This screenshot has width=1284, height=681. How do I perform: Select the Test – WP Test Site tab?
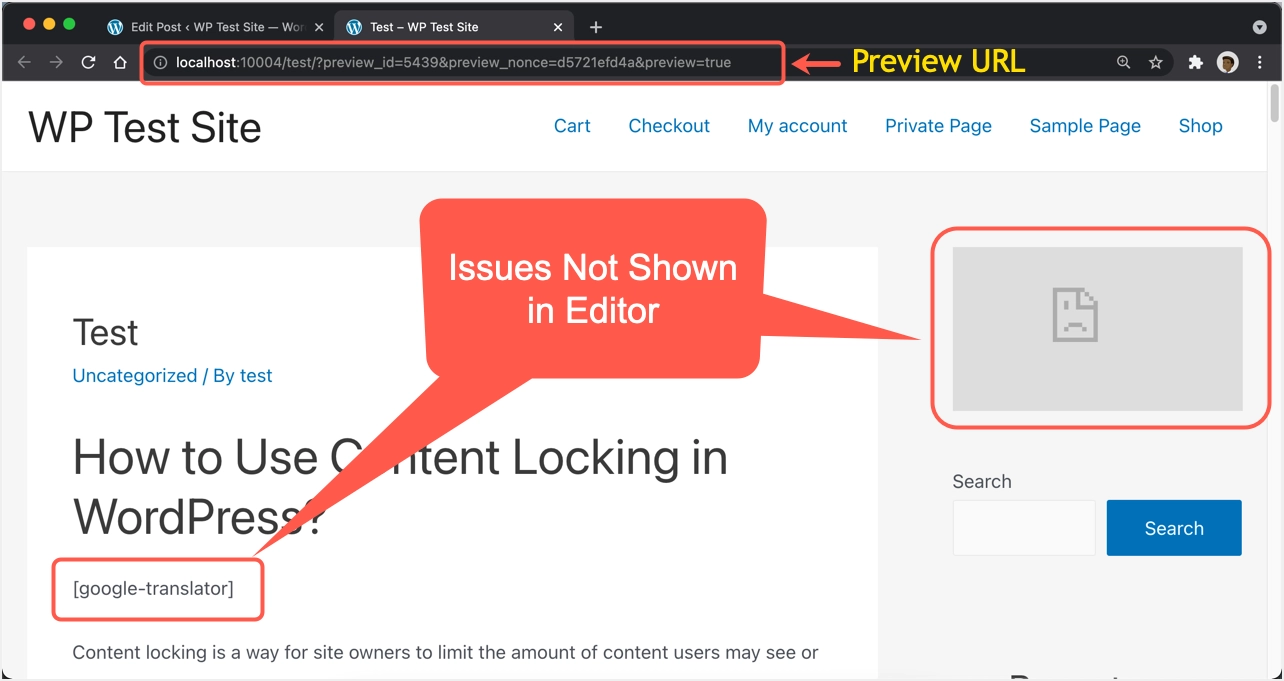click(454, 27)
